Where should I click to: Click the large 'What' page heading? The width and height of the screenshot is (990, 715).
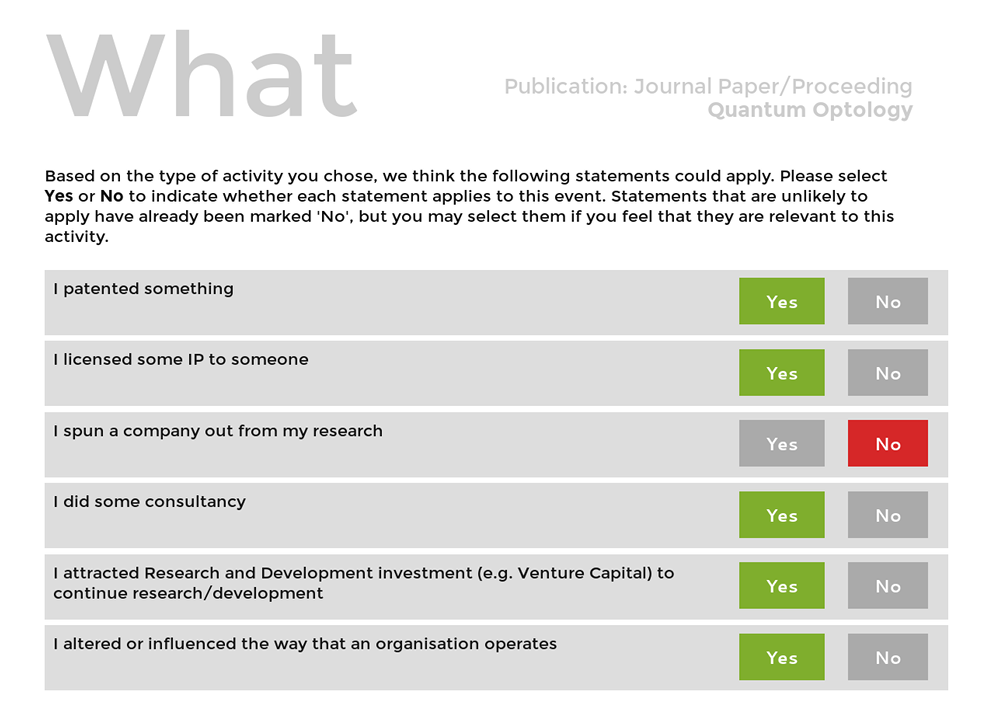202,75
